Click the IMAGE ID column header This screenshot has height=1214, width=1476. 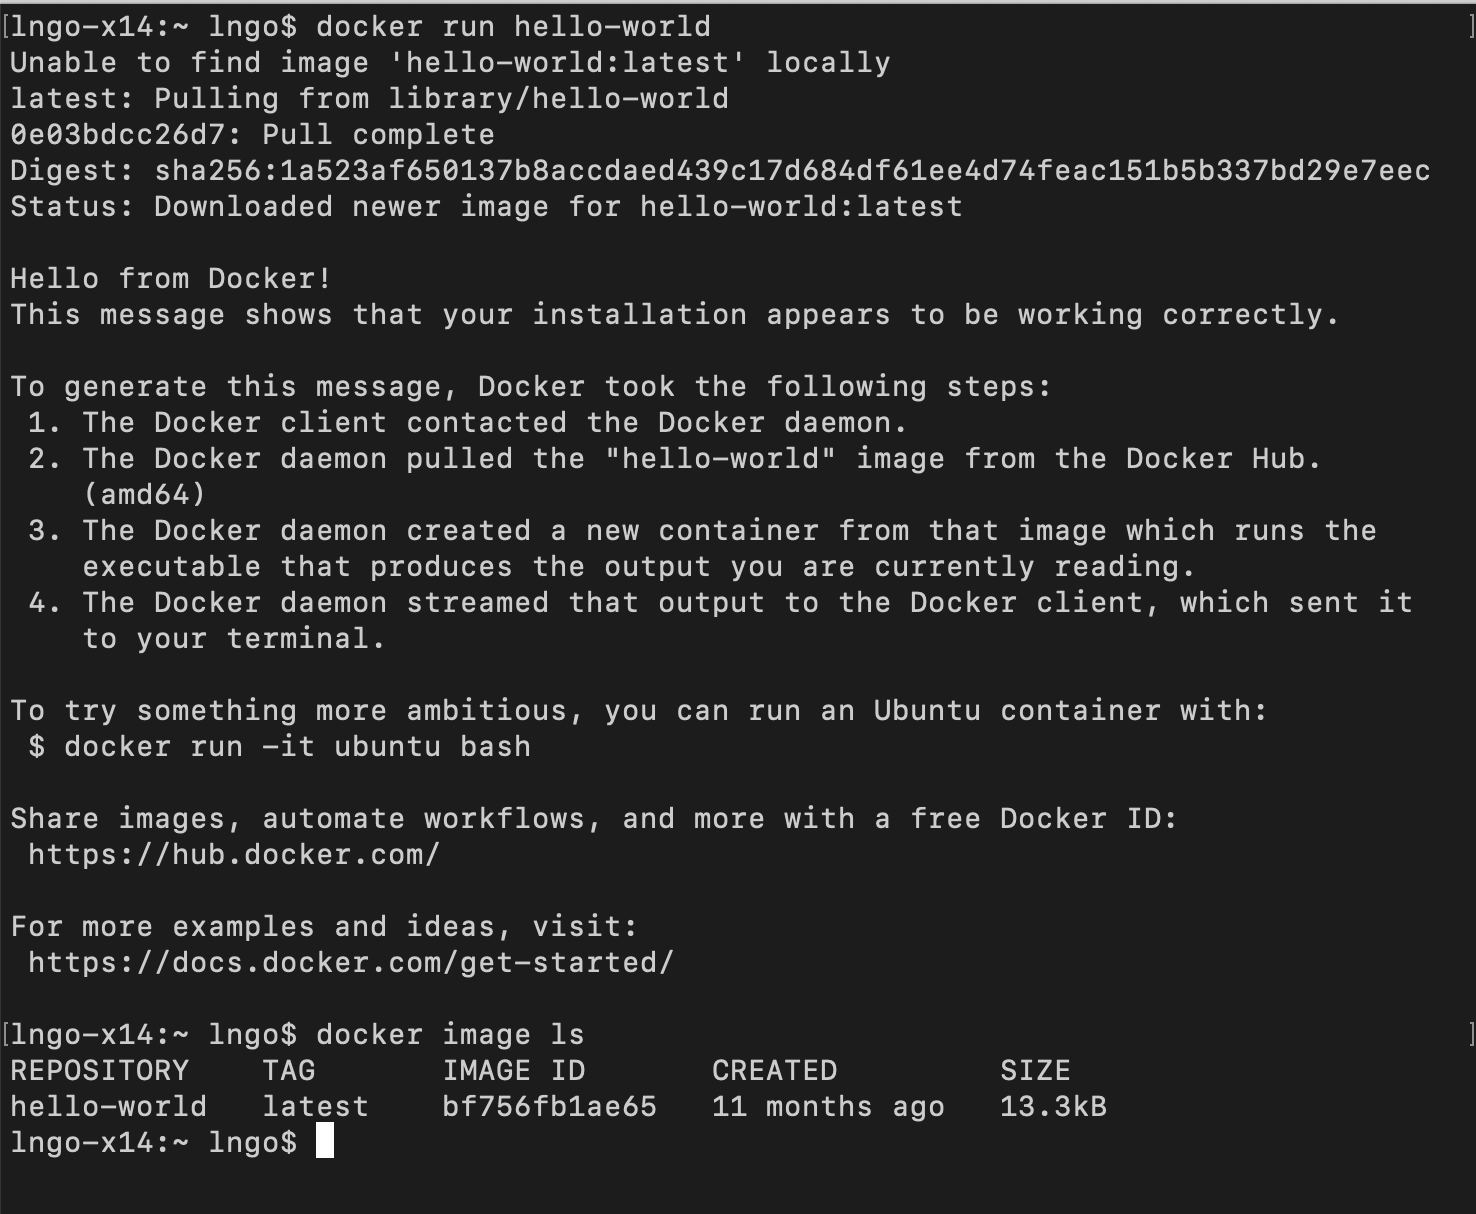pyautogui.click(x=514, y=1071)
